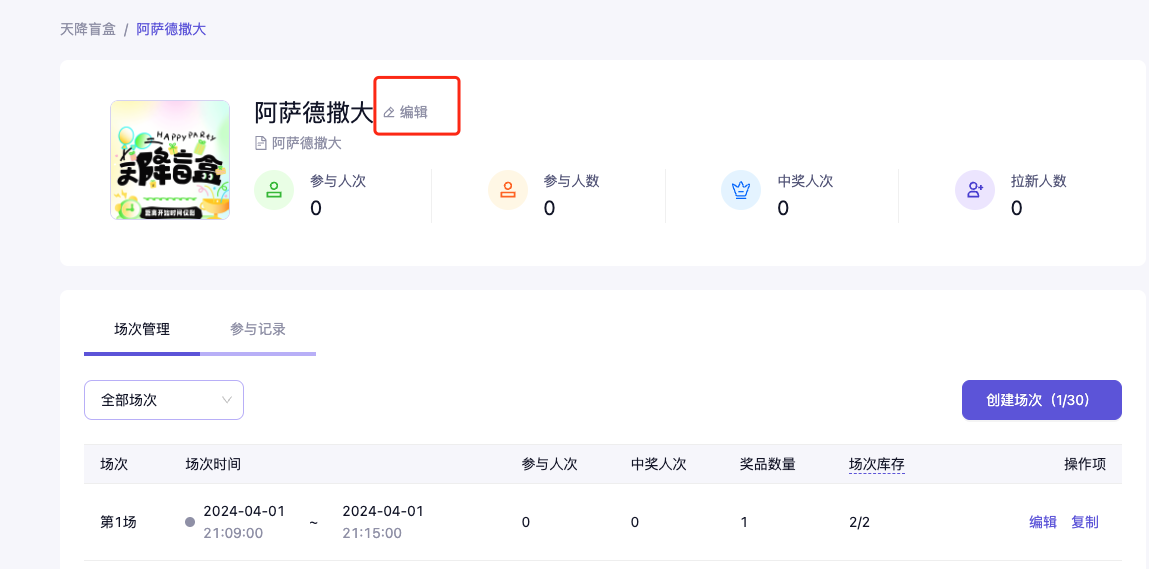This screenshot has height=569, width=1149.
Task: Click the orange 参与人数 stat icon
Action: [x=508, y=189]
